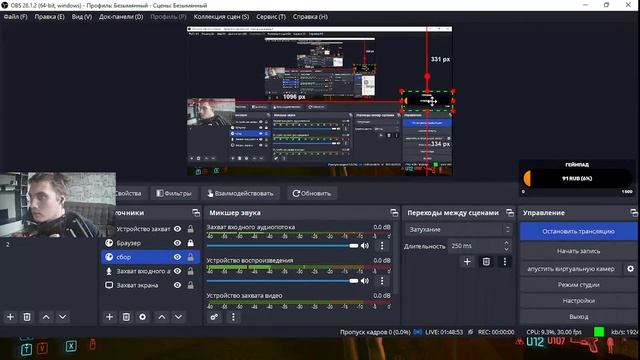The height and width of the screenshot is (360, 640).
Task: Open the Сервис menu
Action: tap(271, 17)
